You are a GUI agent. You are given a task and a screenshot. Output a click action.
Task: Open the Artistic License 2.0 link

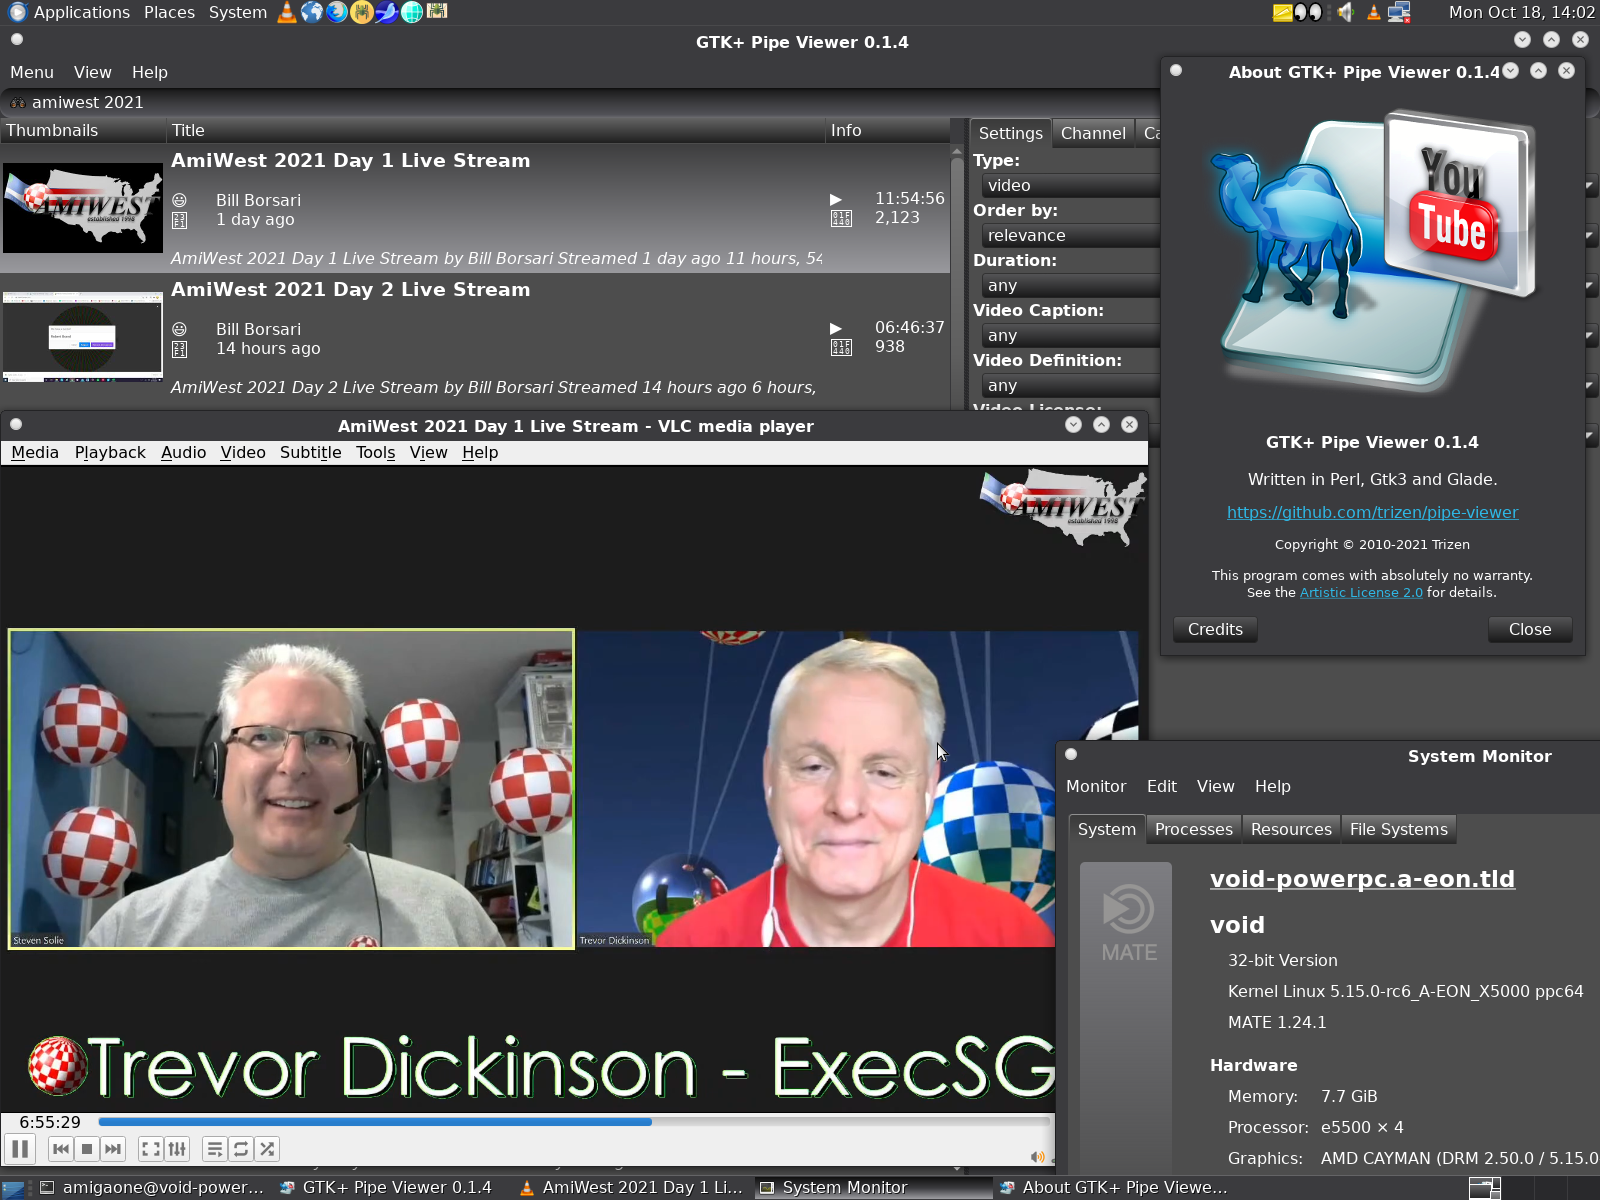tap(1361, 592)
